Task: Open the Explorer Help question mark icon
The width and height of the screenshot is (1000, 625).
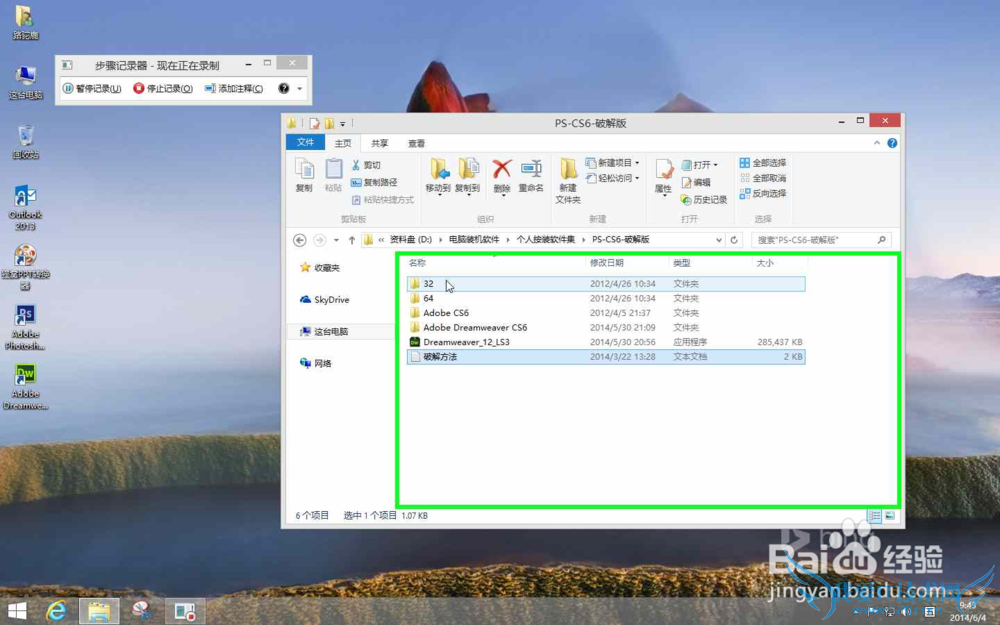Action: pyautogui.click(x=892, y=143)
